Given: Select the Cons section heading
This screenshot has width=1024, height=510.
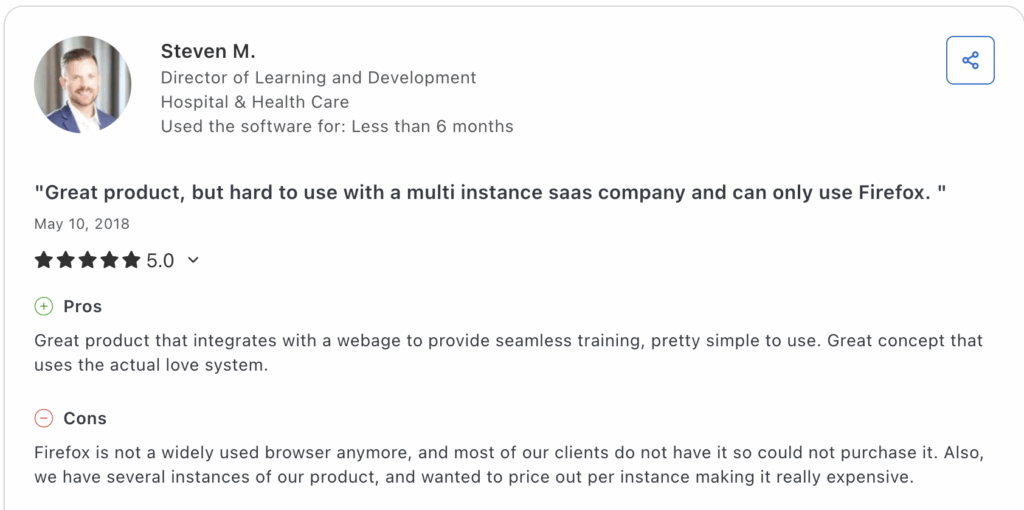Looking at the screenshot, I should [x=85, y=418].
